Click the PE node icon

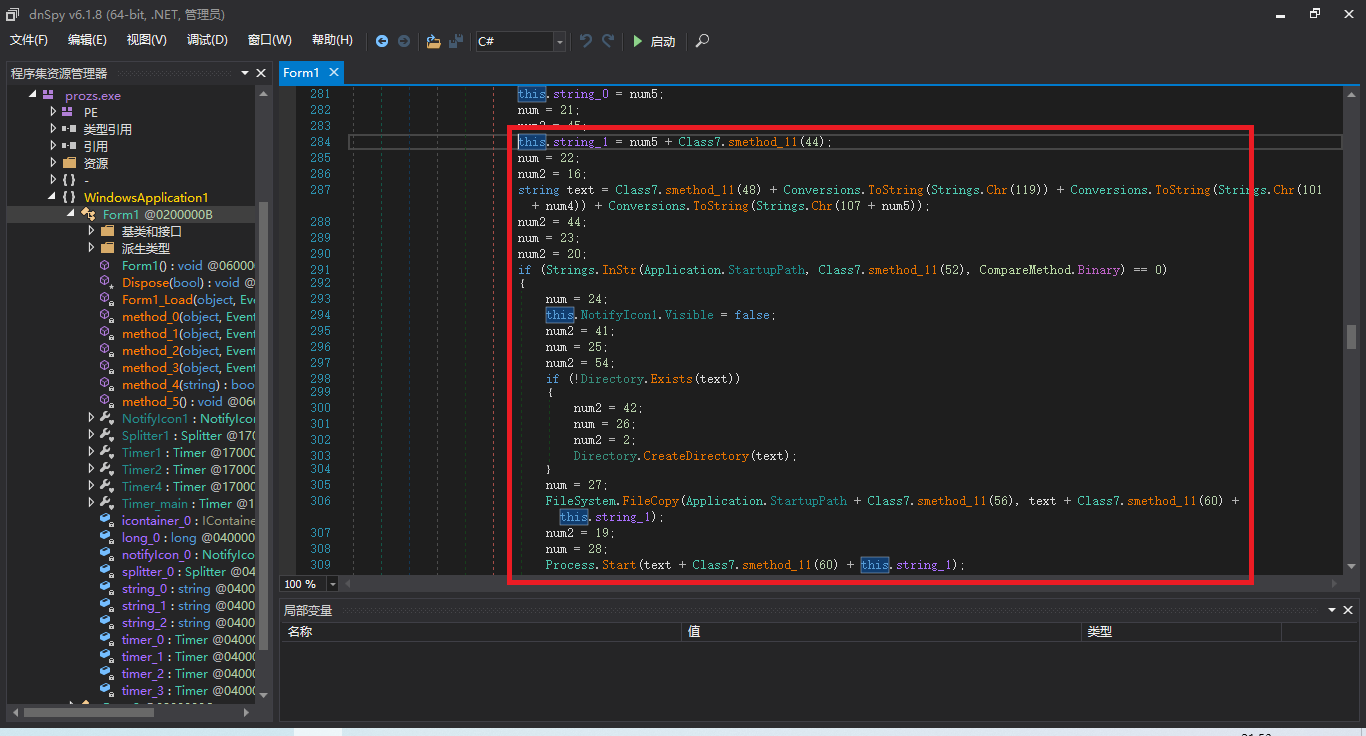[67, 112]
